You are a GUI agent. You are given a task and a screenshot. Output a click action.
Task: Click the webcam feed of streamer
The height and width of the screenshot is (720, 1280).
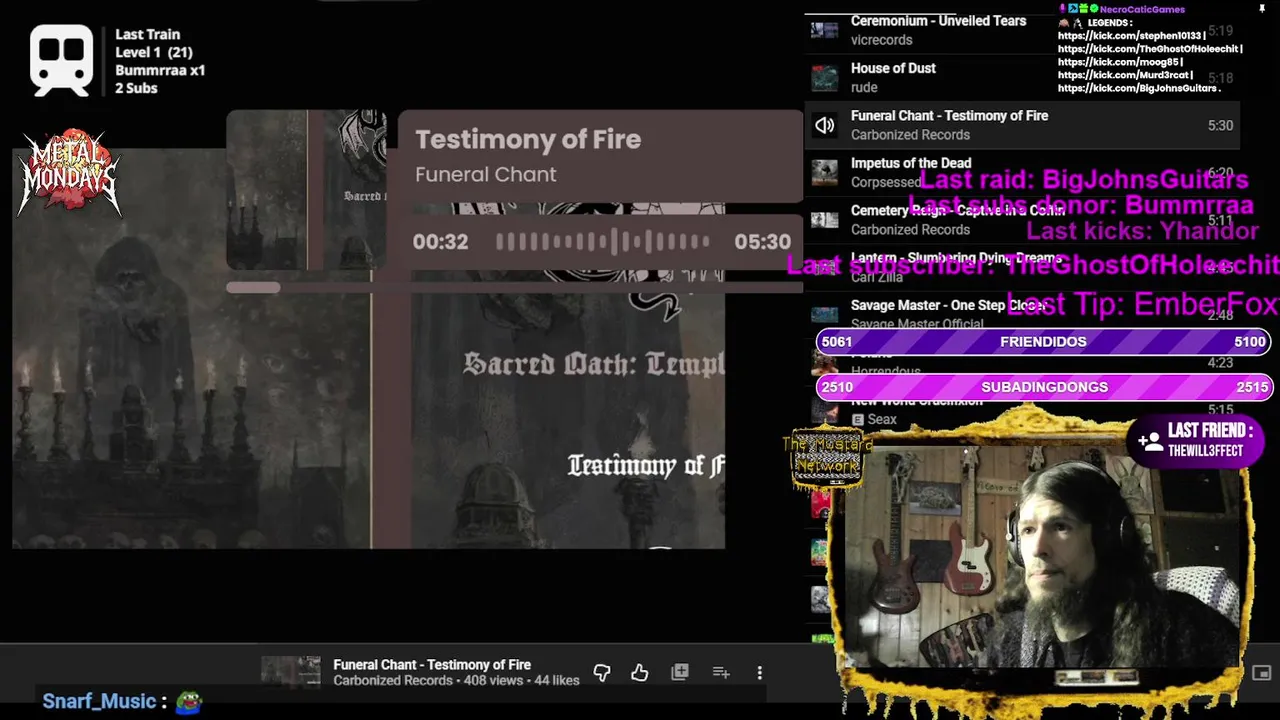click(1040, 555)
